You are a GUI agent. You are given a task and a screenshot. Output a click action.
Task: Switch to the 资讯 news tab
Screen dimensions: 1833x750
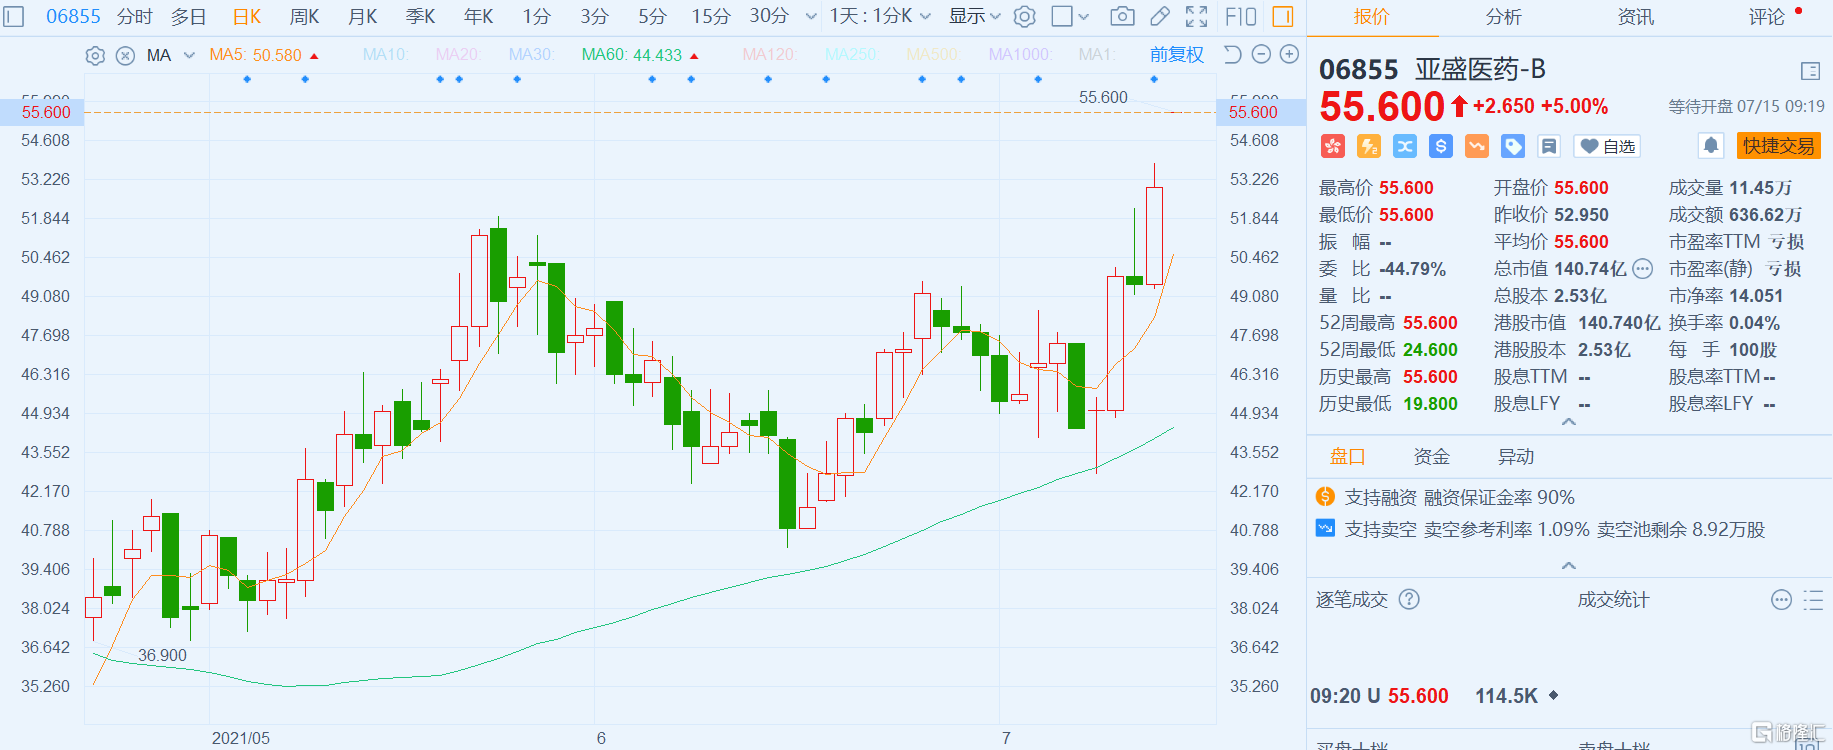[1636, 17]
